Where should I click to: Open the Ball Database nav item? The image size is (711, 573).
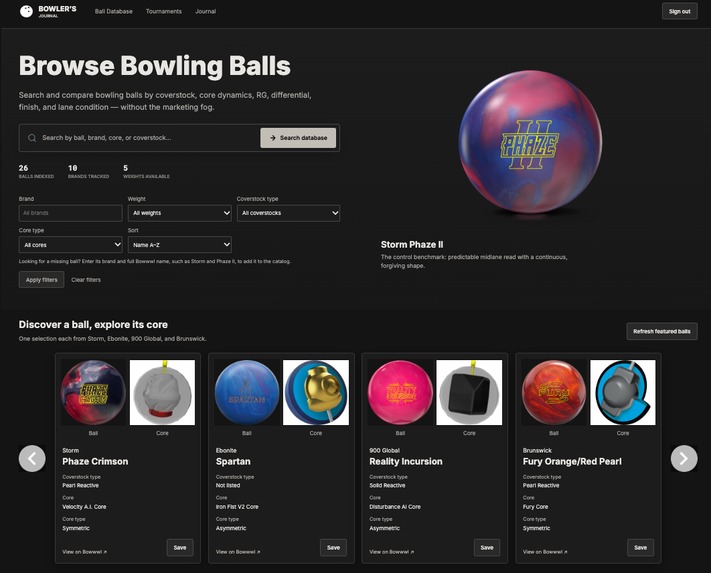[x=113, y=11]
